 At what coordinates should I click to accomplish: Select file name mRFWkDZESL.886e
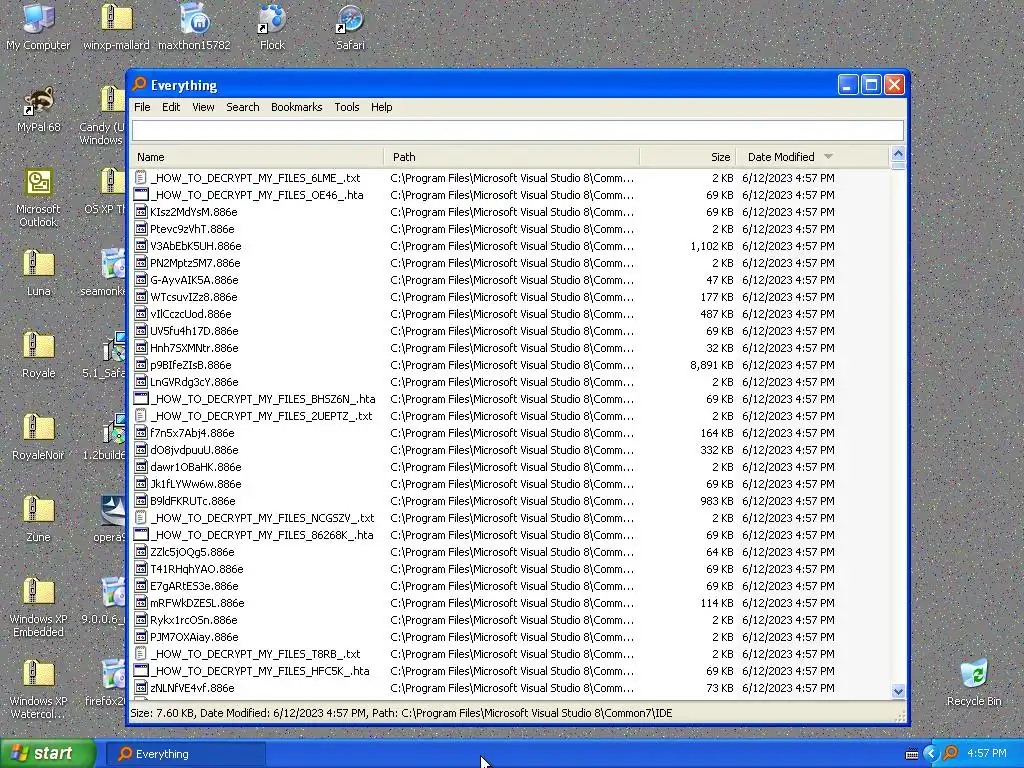pyautogui.click(x=197, y=603)
